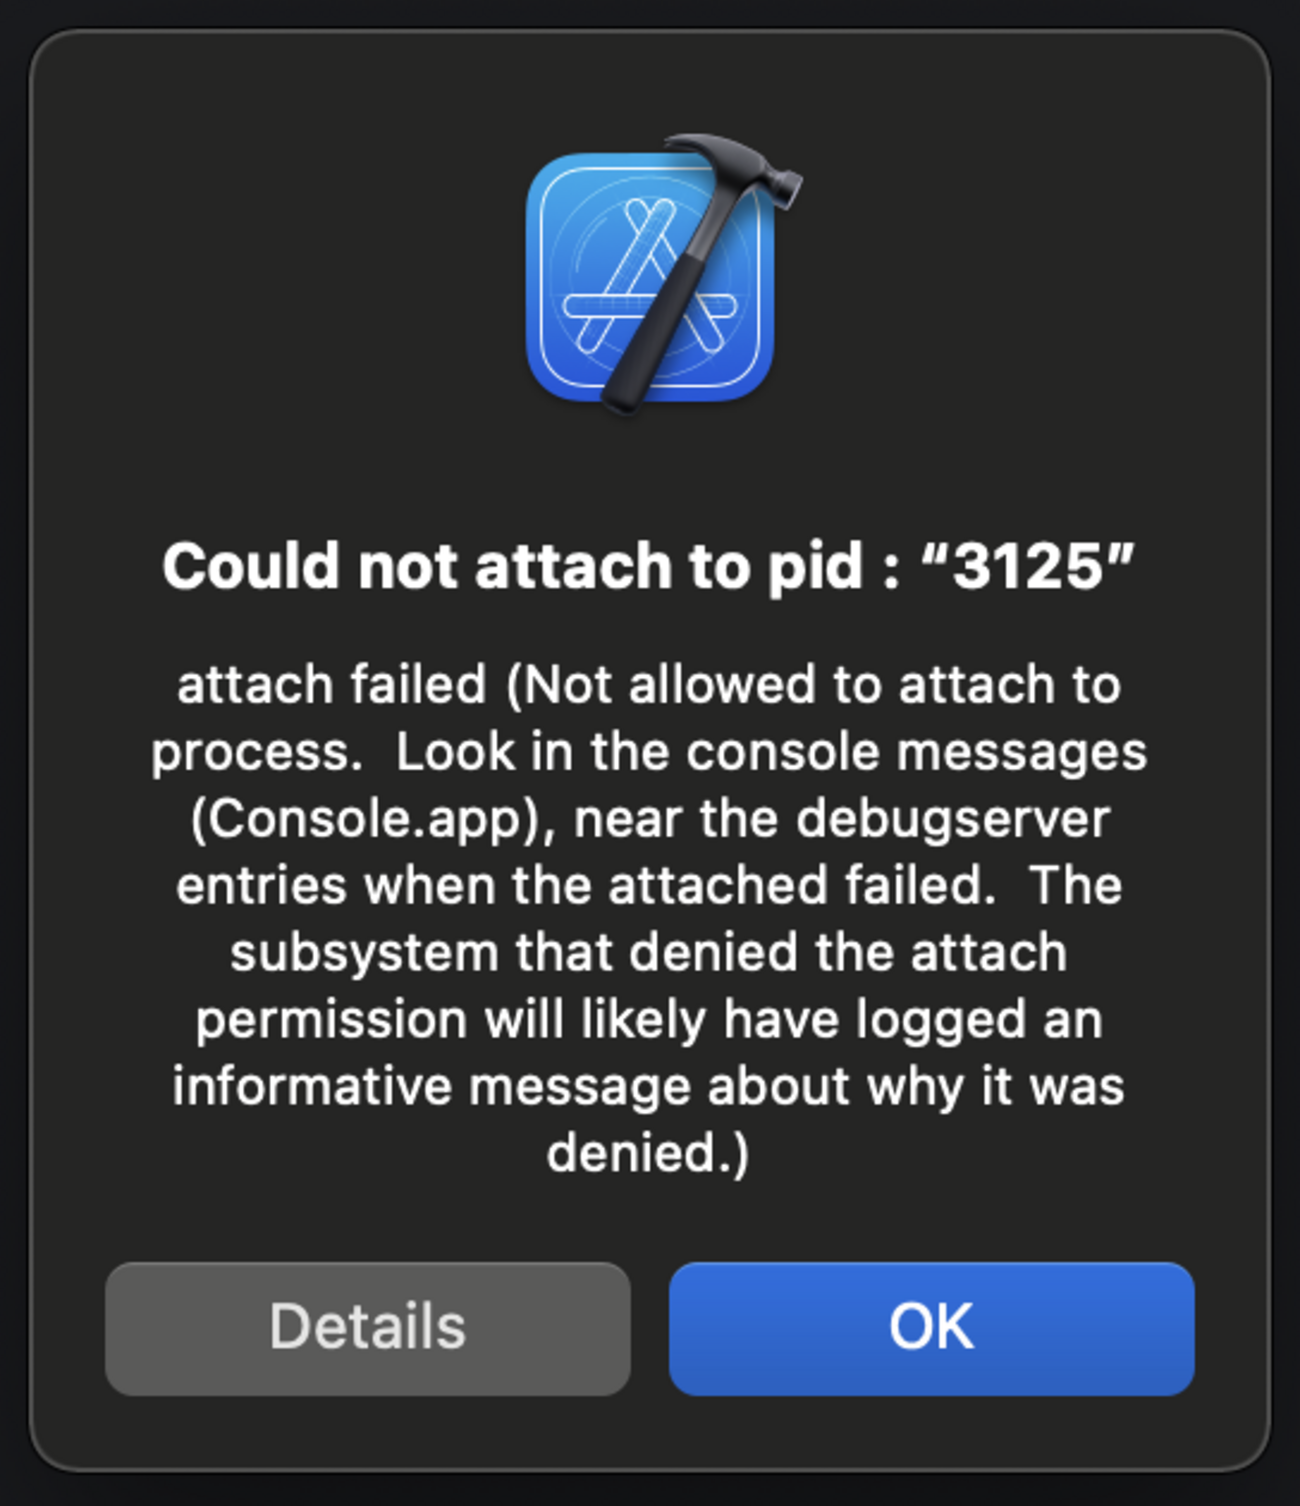Click the Xcode app icon
The height and width of the screenshot is (1506, 1300).
pos(662,274)
